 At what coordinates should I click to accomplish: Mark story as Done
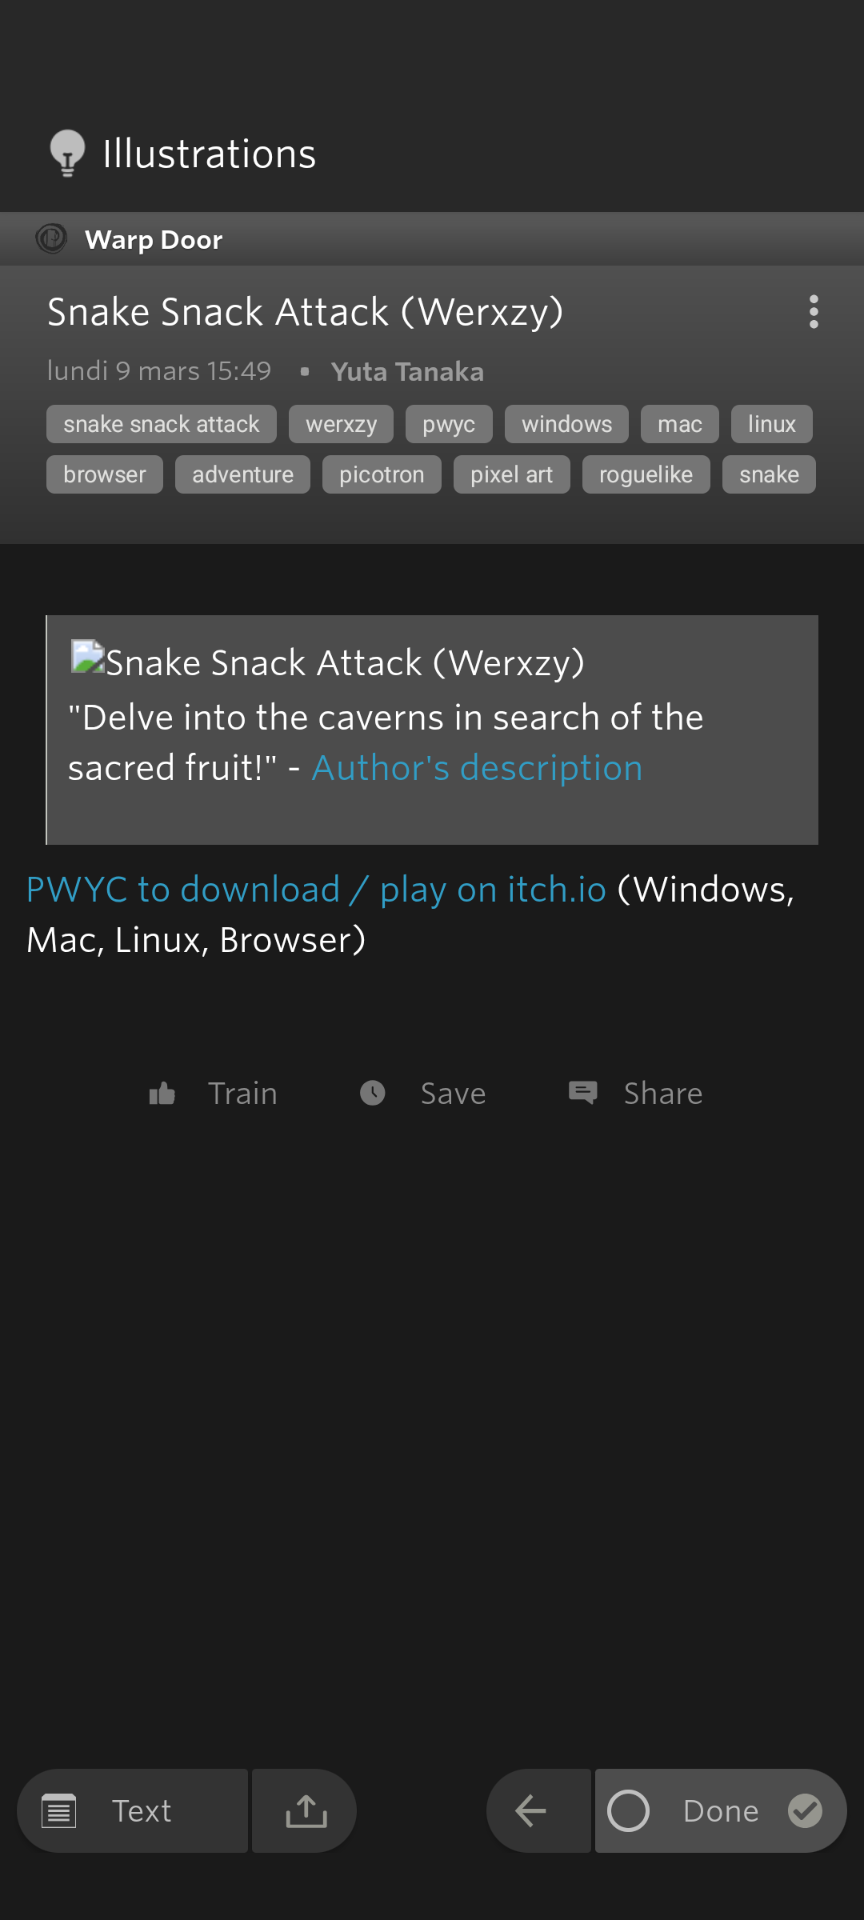point(720,1811)
